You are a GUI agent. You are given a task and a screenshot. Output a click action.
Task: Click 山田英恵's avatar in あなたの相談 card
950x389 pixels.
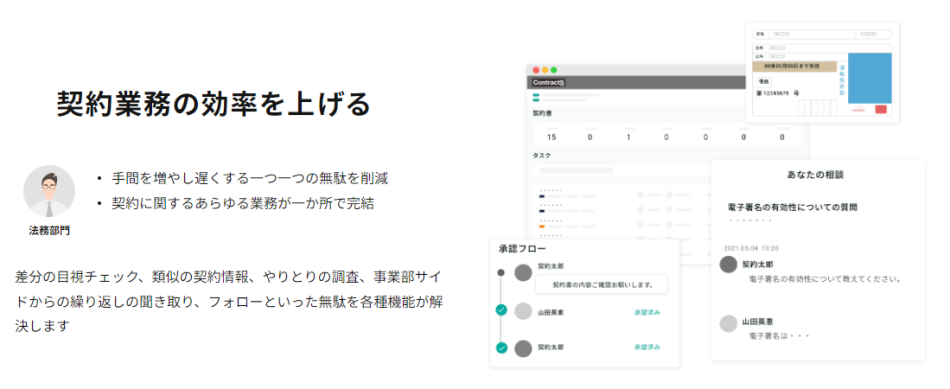pos(728,324)
